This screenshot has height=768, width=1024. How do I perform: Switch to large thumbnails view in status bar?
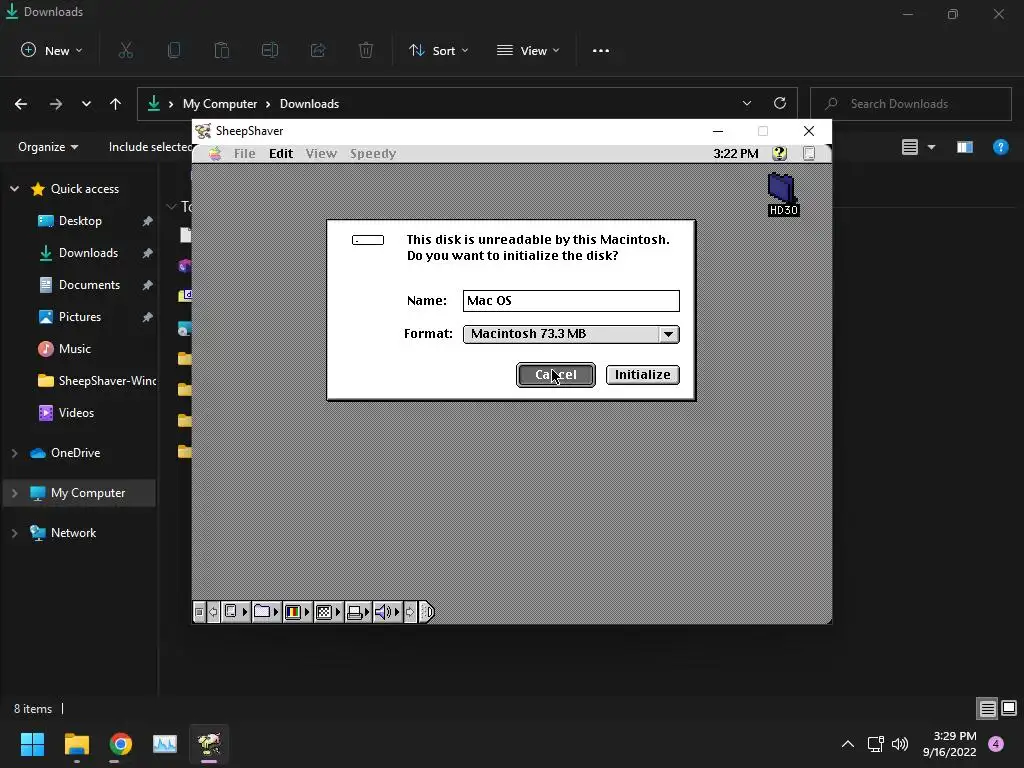[1009, 708]
